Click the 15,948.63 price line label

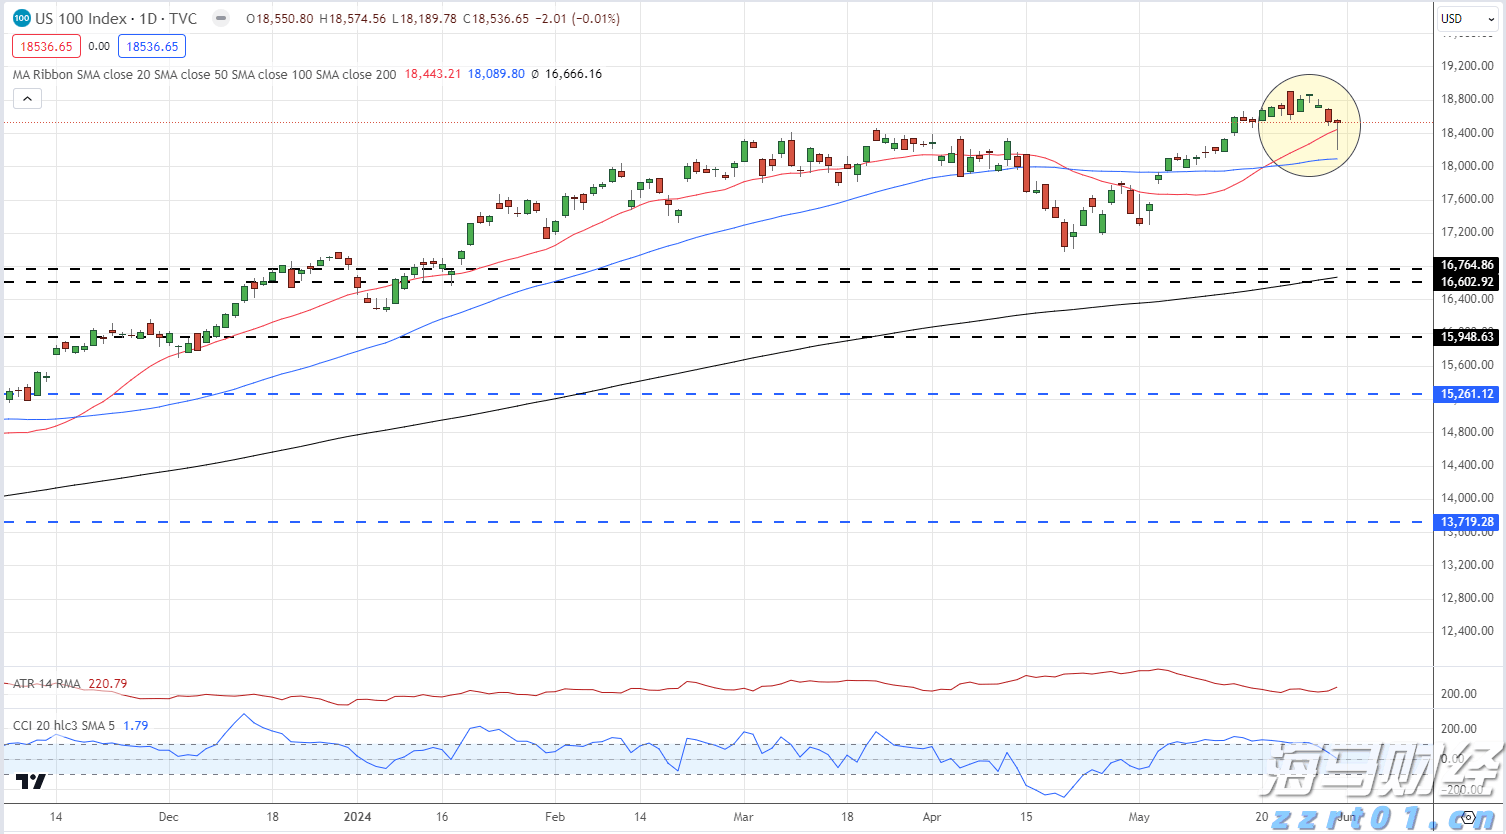(1467, 337)
